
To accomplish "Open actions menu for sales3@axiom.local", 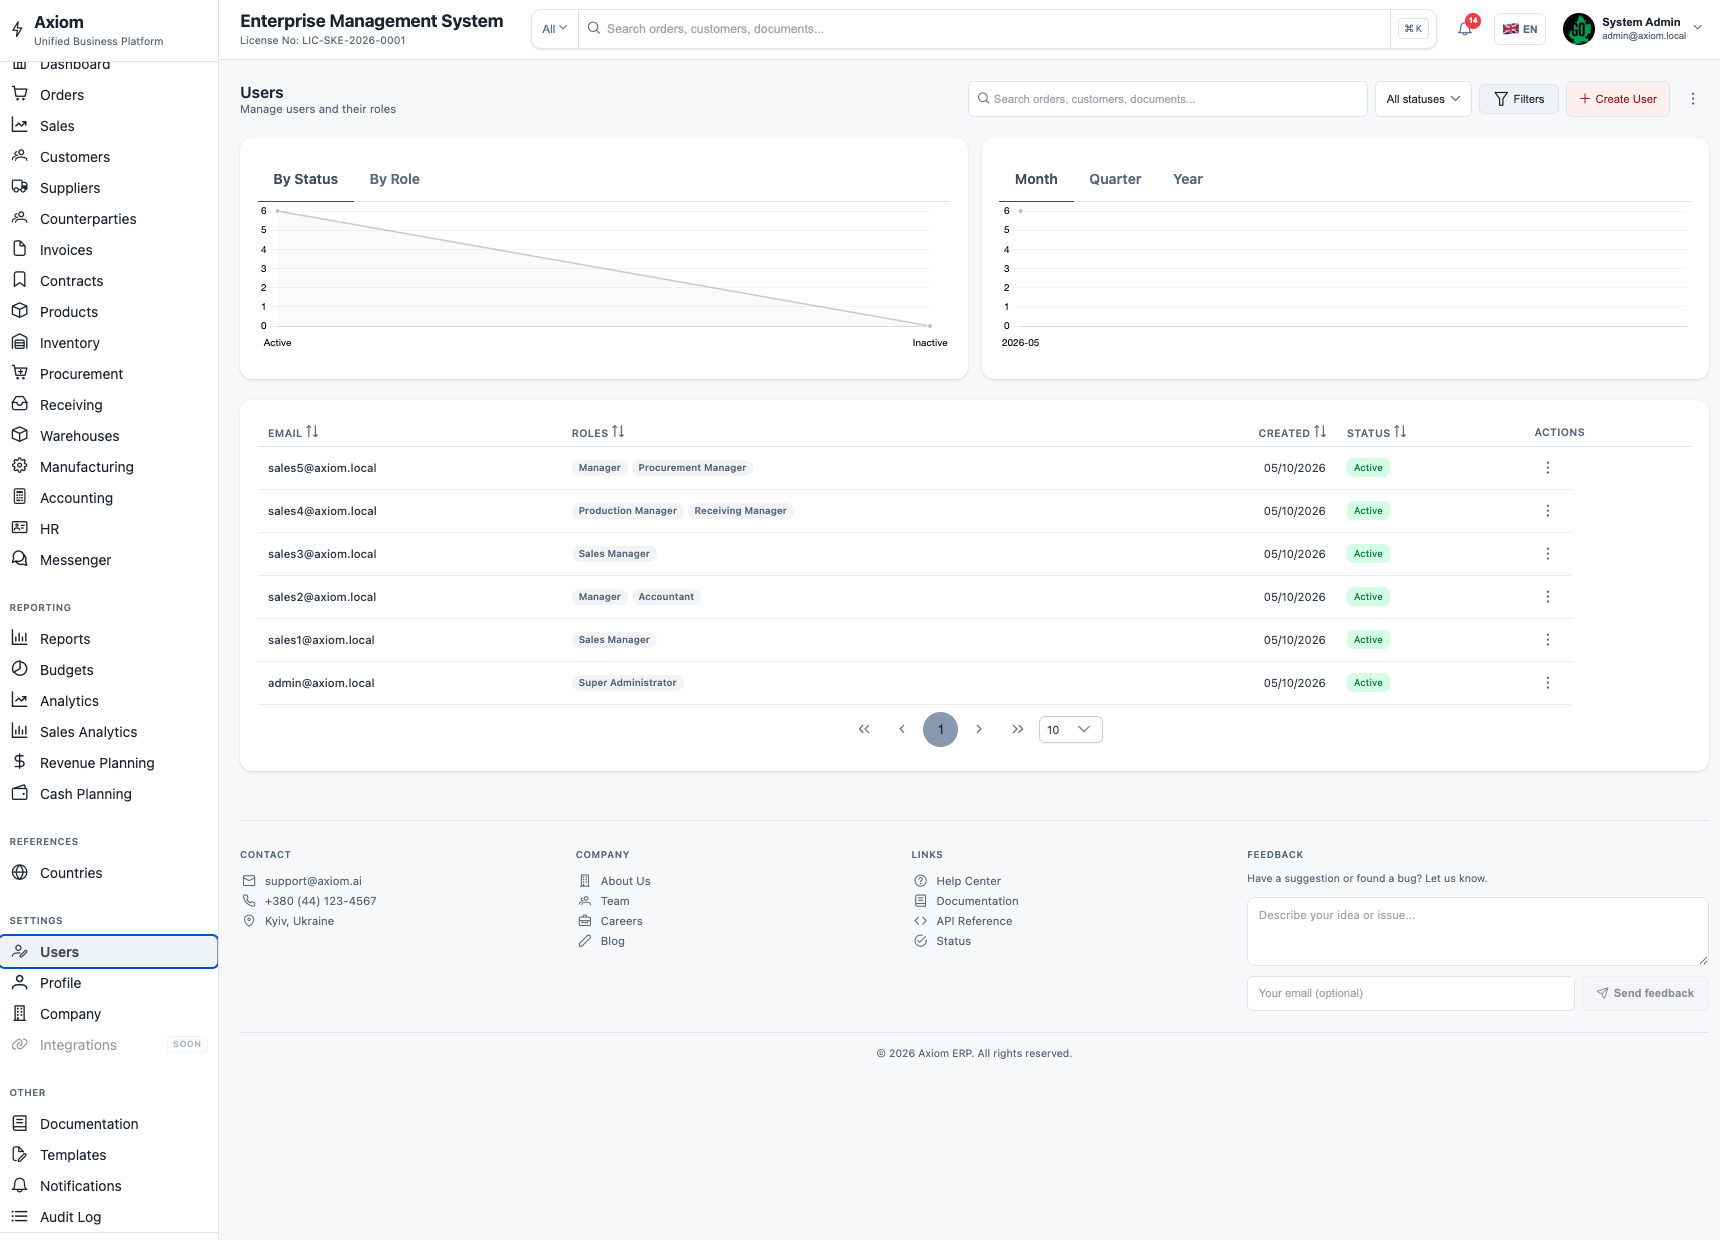I will pyautogui.click(x=1548, y=554).
